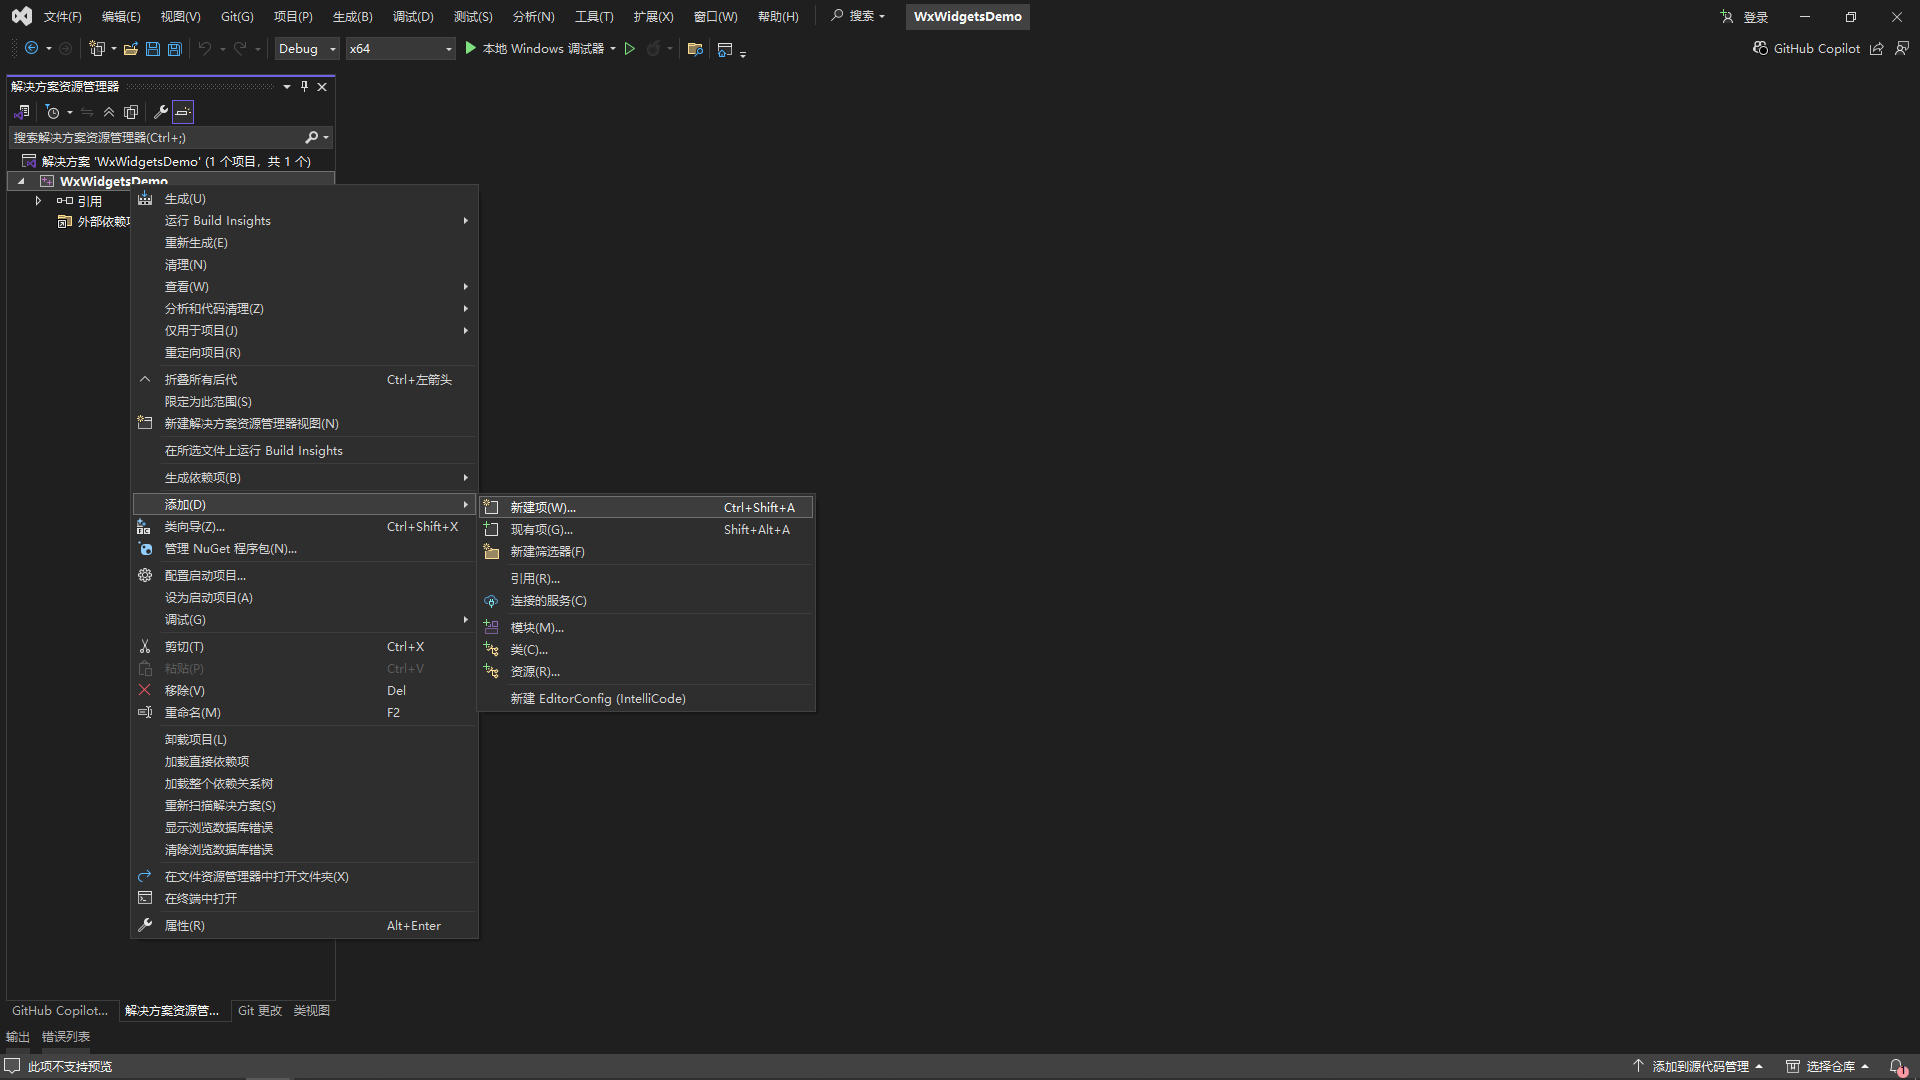
Task: Choose 类(C)... in the Add submenu
Action: tap(529, 650)
